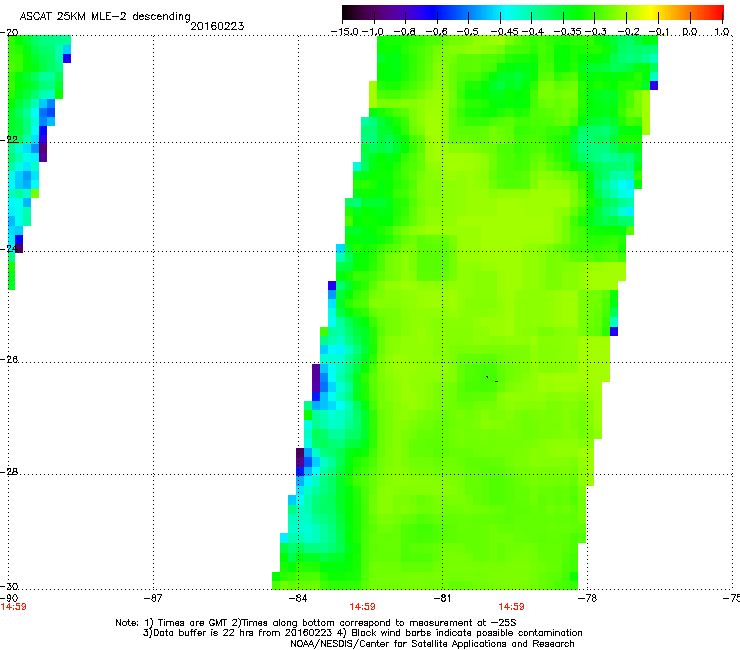740x650 pixels.
Task: Select the -81 longitude axis label
Action: [x=442, y=598]
